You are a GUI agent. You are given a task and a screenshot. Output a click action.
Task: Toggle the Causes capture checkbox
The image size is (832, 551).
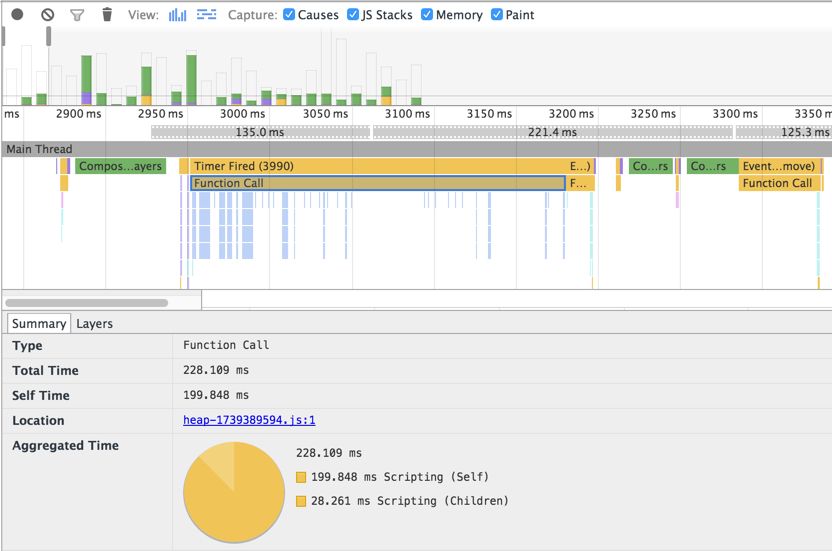289,14
